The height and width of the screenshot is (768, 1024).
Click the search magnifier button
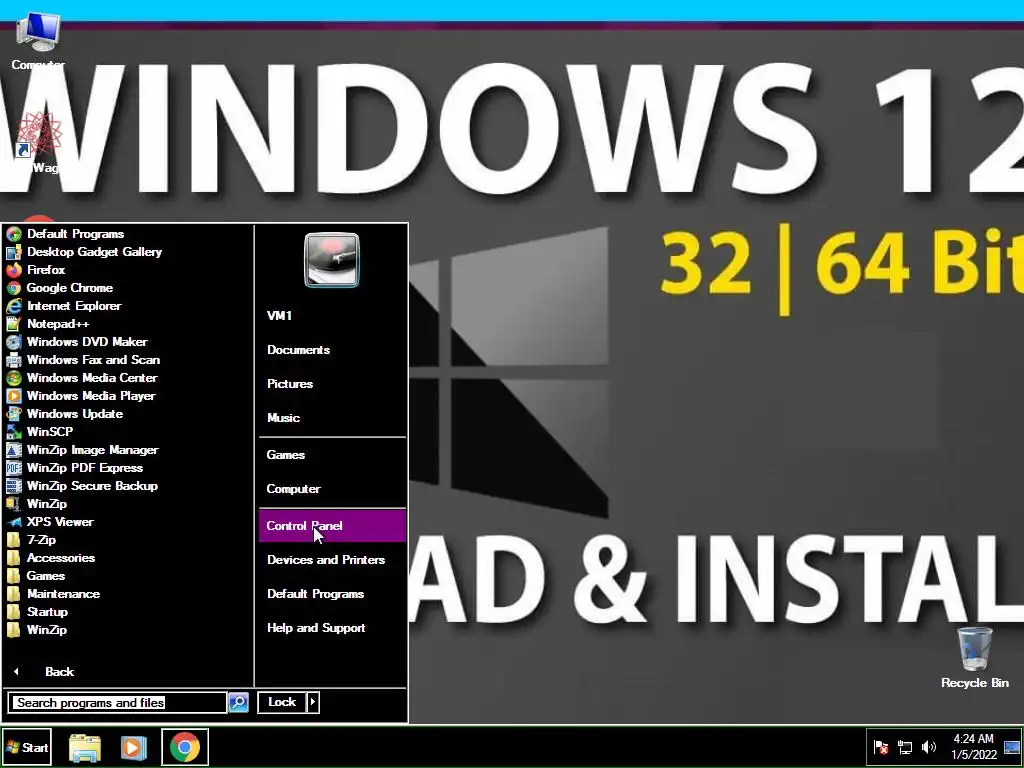click(x=238, y=702)
